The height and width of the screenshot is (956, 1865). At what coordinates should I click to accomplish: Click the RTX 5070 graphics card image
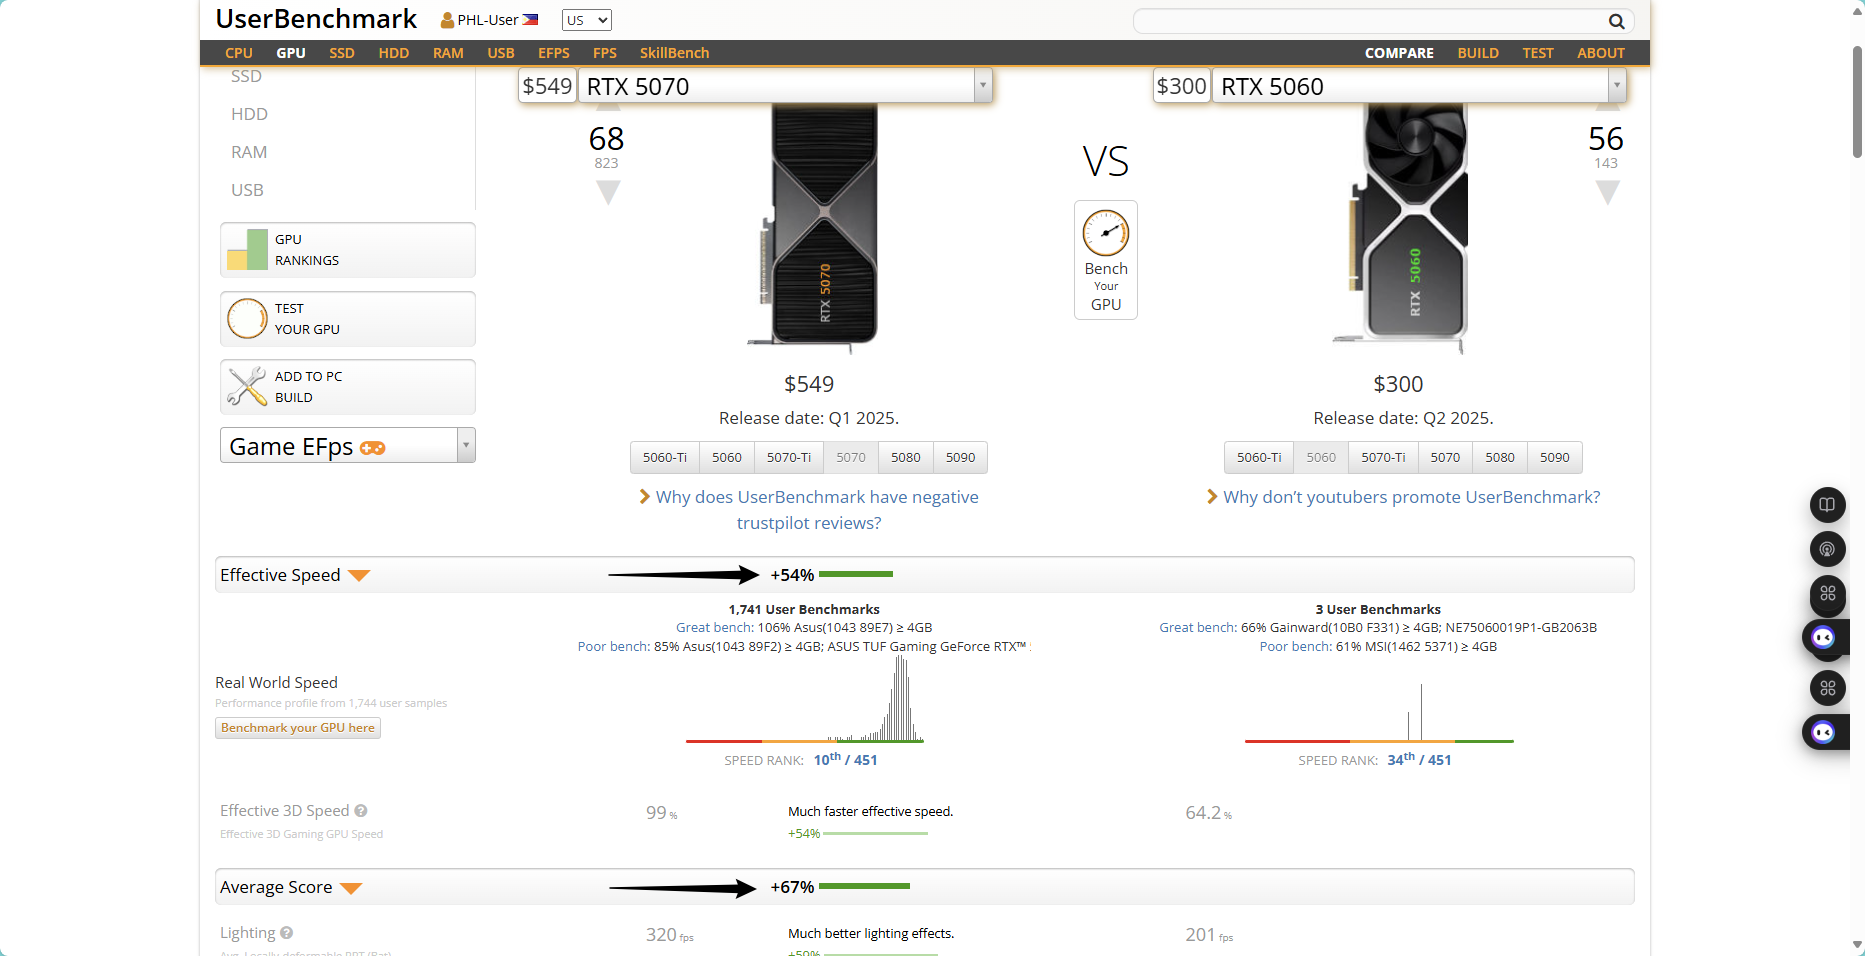[x=811, y=230]
